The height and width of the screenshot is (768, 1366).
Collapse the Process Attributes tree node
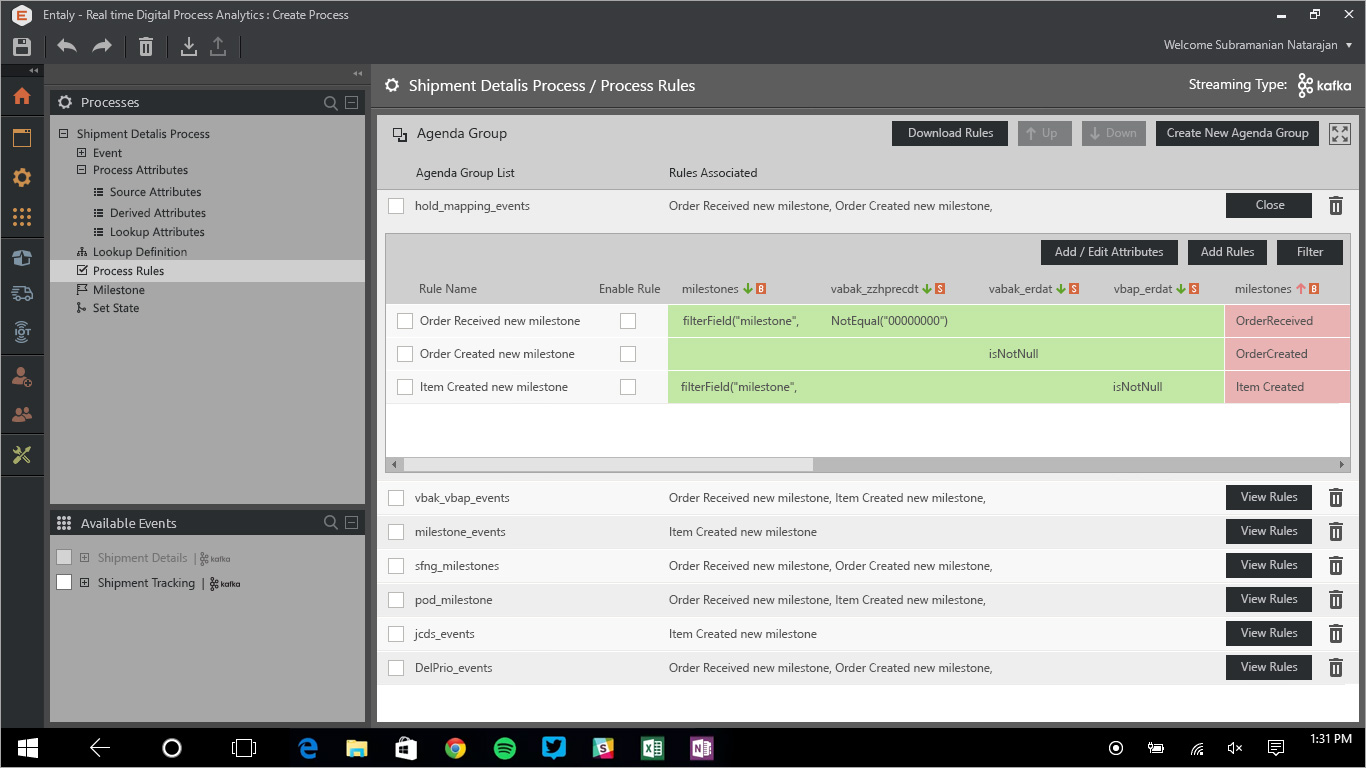click(x=82, y=170)
